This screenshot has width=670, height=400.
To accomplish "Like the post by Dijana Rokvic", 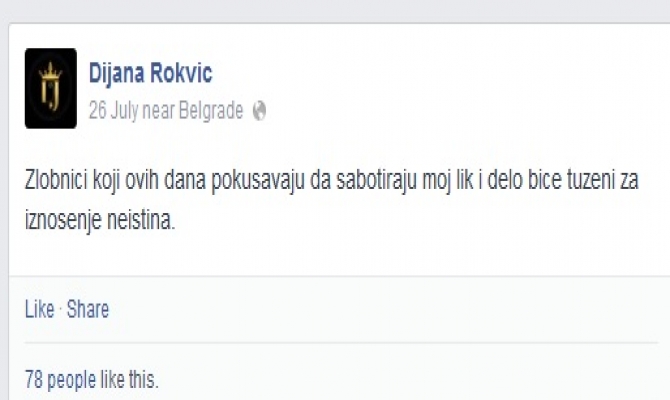I will point(40,309).
